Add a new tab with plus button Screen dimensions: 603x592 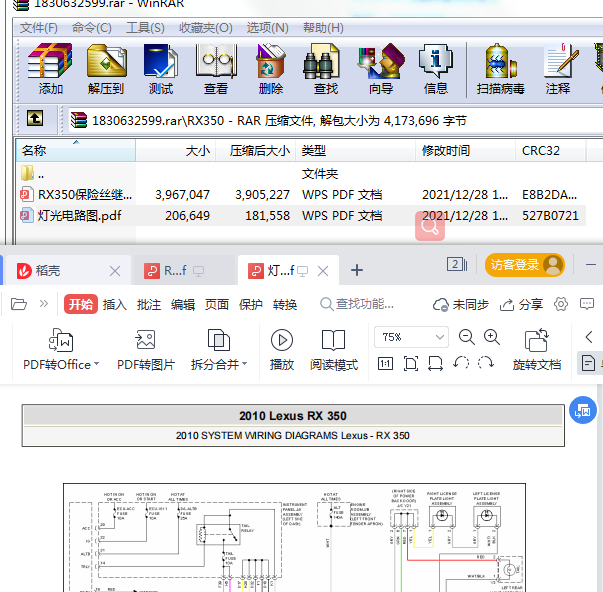[x=357, y=270]
